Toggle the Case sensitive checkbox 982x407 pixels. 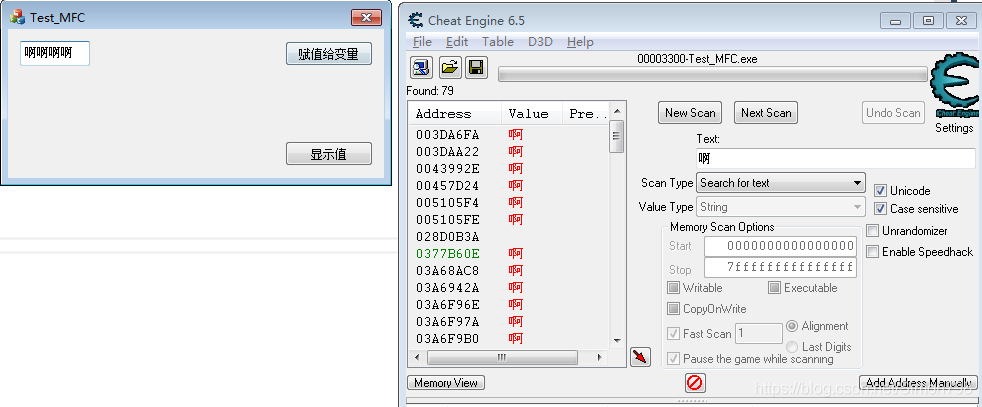point(881,209)
